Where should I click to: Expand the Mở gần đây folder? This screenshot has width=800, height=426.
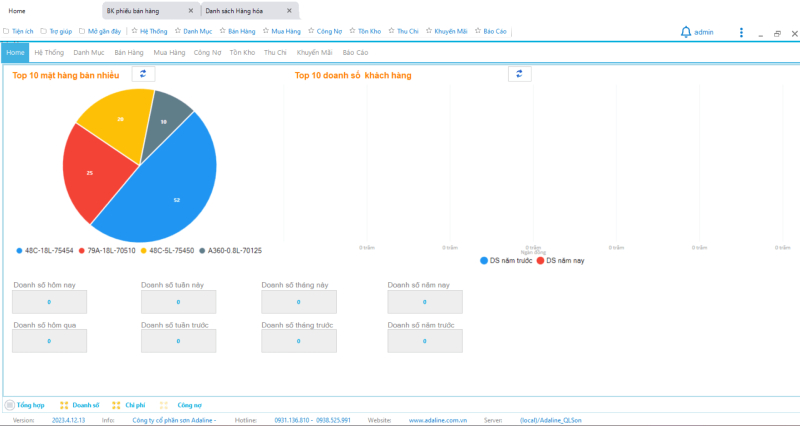[100, 32]
